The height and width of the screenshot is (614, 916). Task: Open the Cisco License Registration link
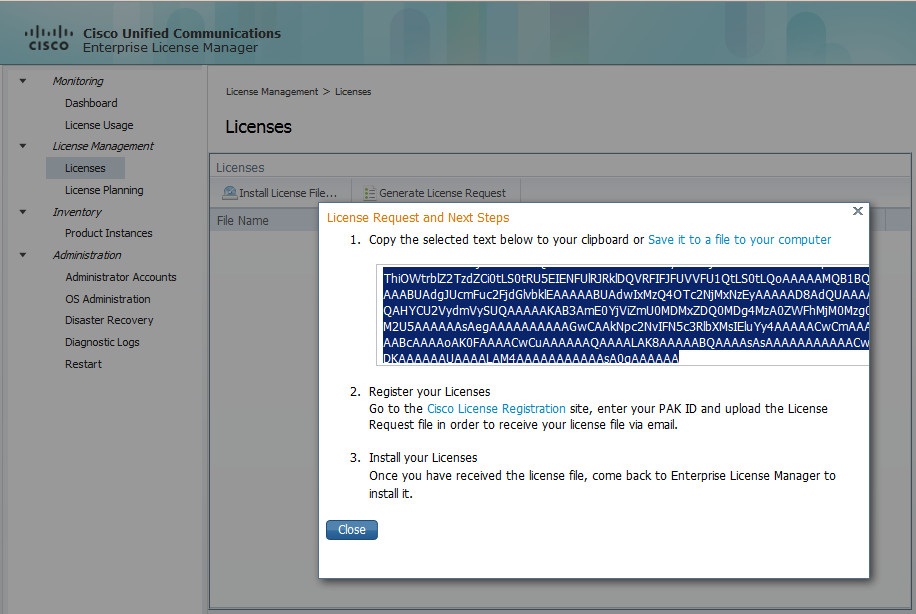pyautogui.click(x=496, y=408)
